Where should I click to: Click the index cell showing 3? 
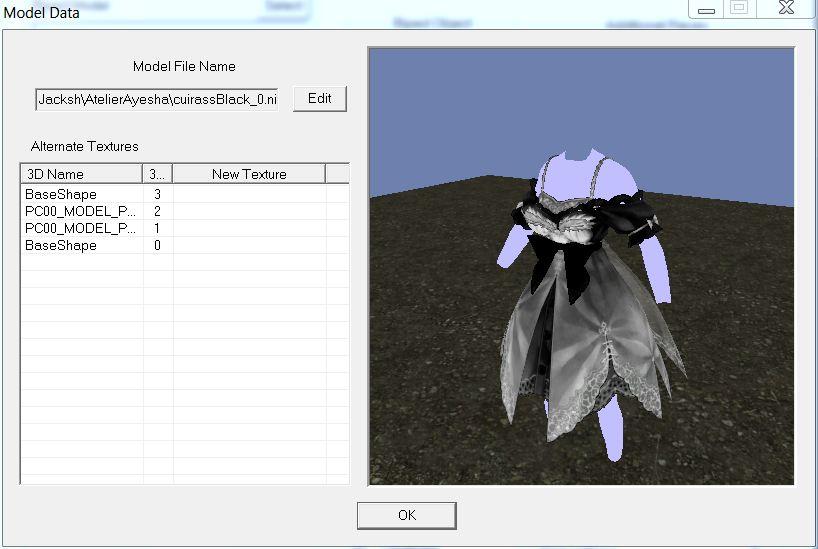point(158,194)
